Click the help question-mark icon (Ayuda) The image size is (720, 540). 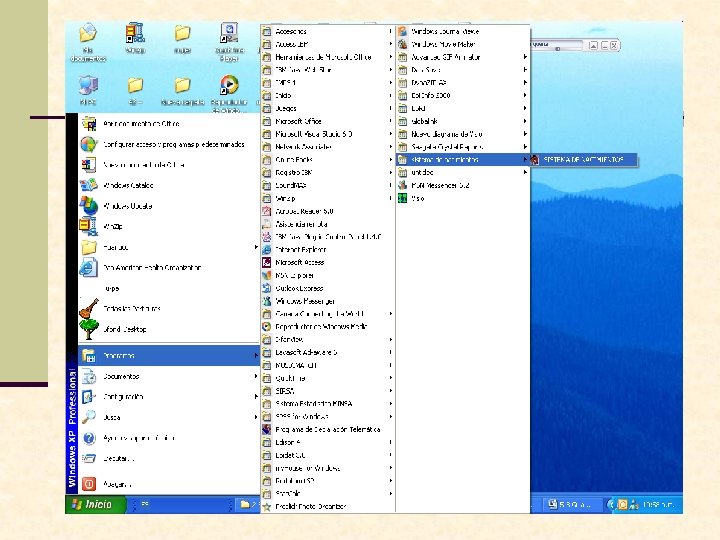[89, 438]
